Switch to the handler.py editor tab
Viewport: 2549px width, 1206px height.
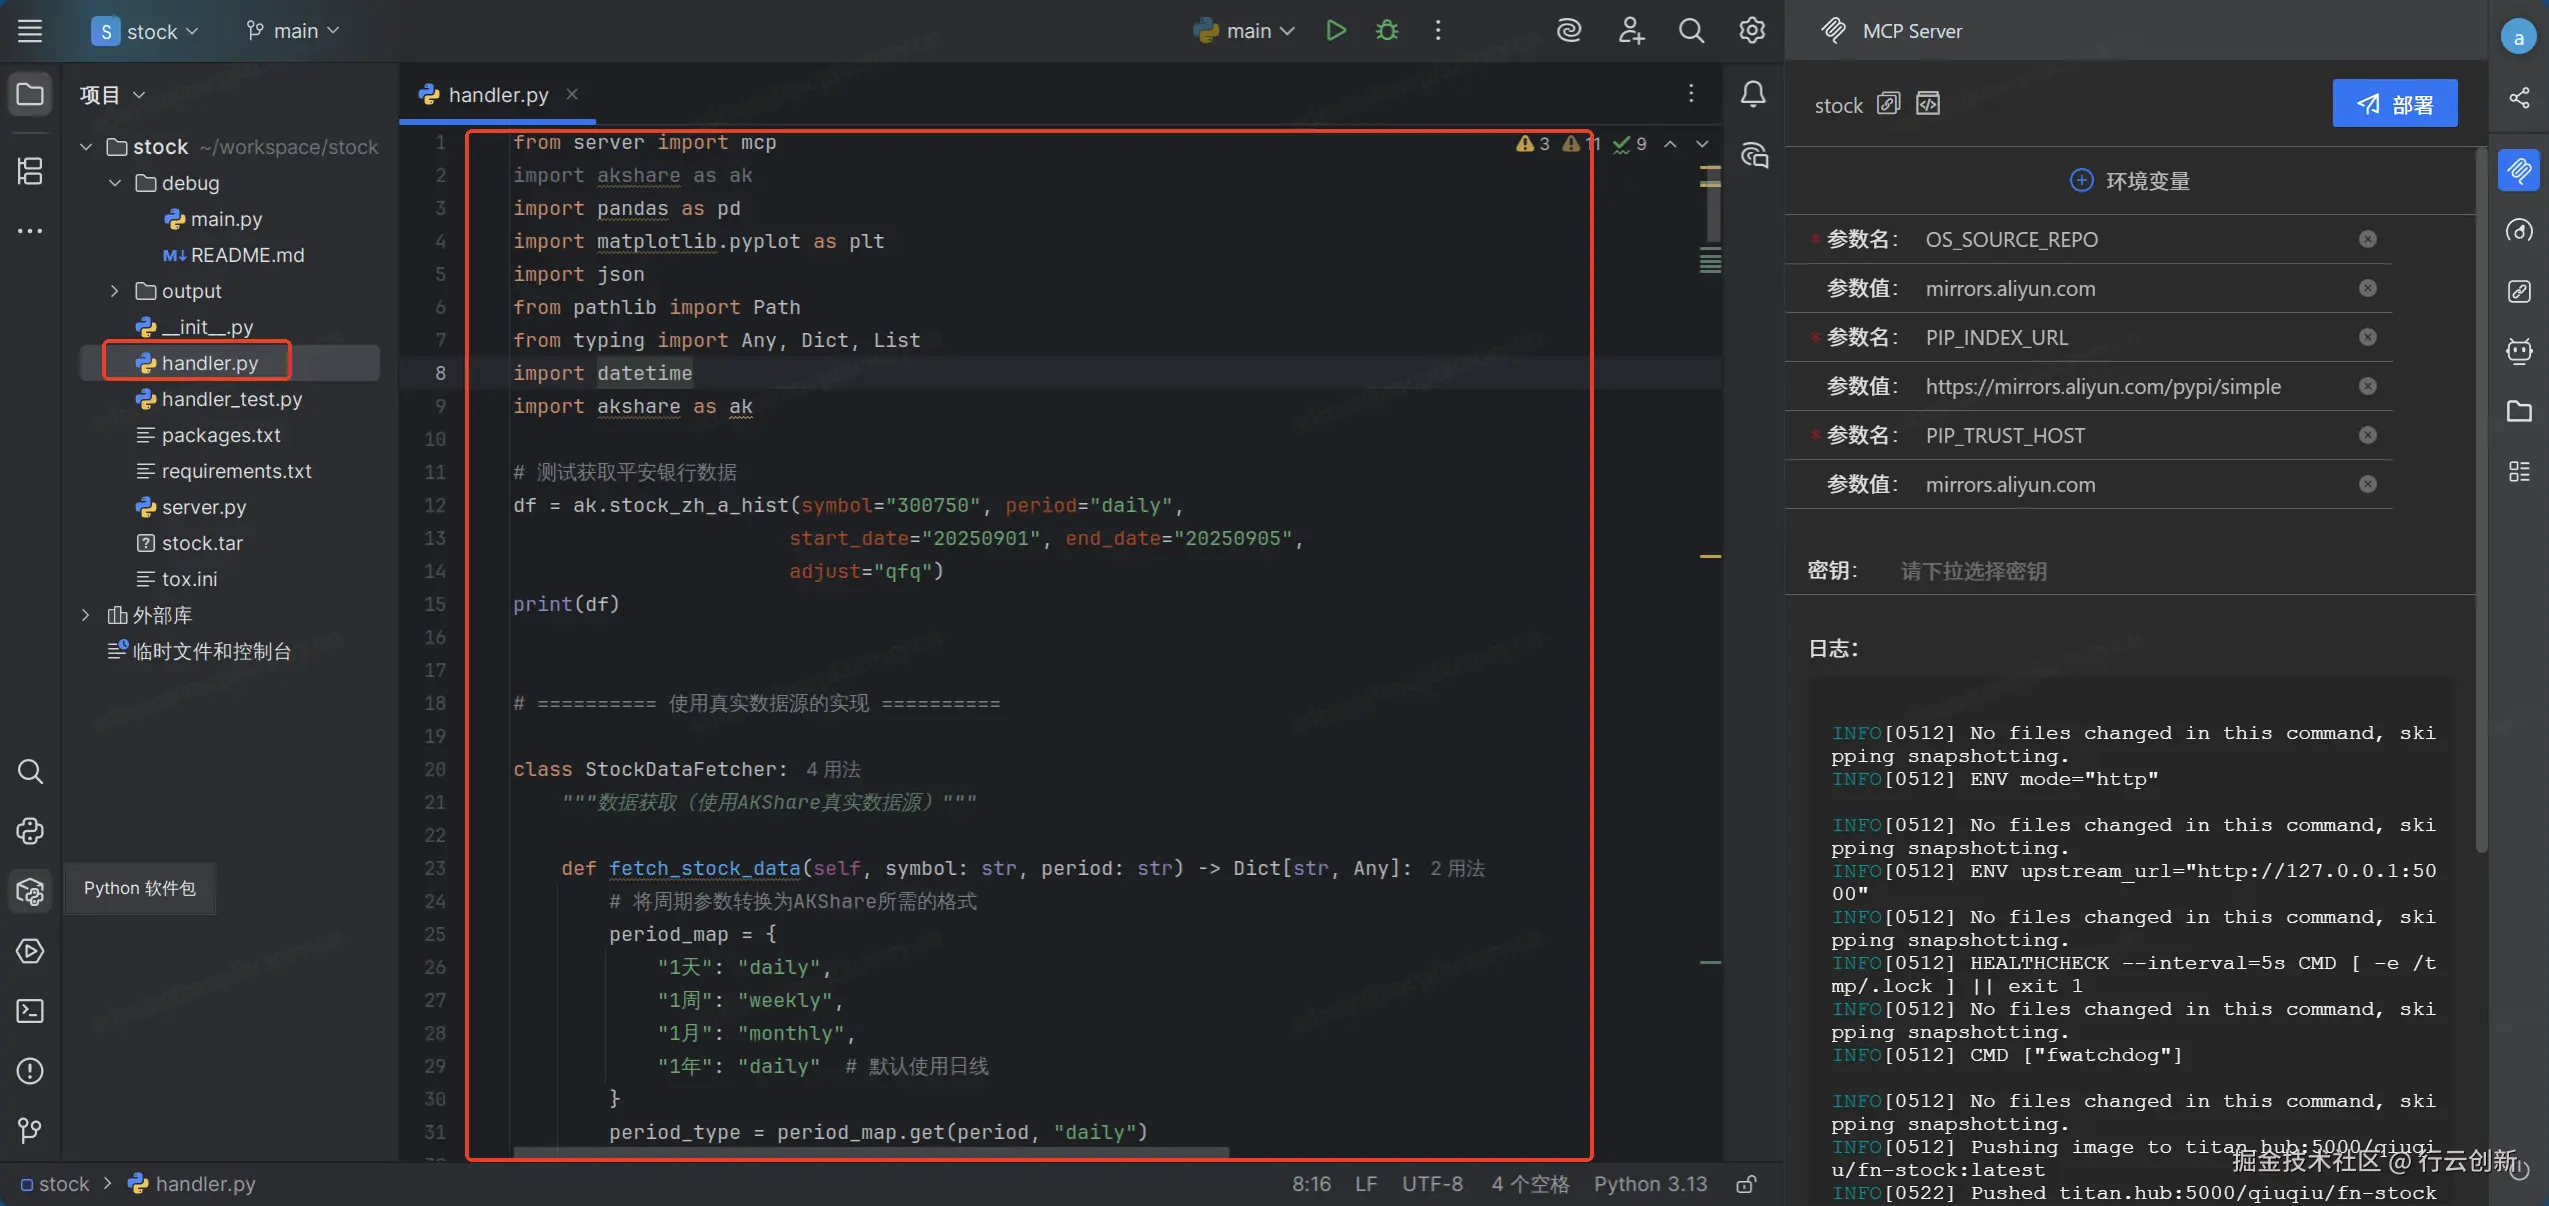click(x=497, y=94)
